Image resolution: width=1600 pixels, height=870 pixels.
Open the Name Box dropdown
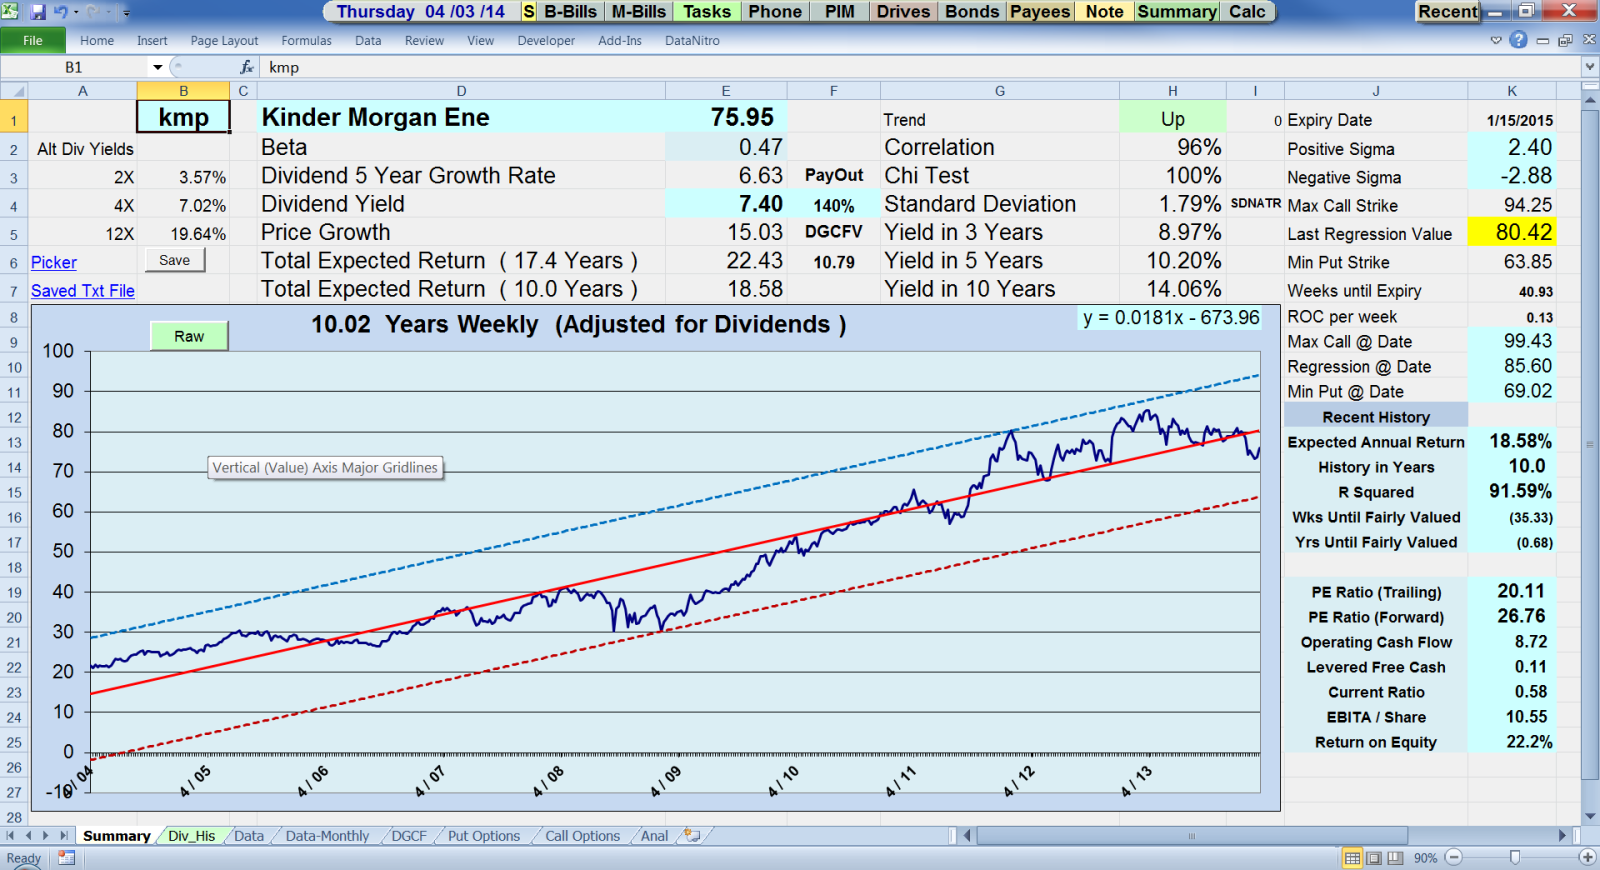click(158, 67)
